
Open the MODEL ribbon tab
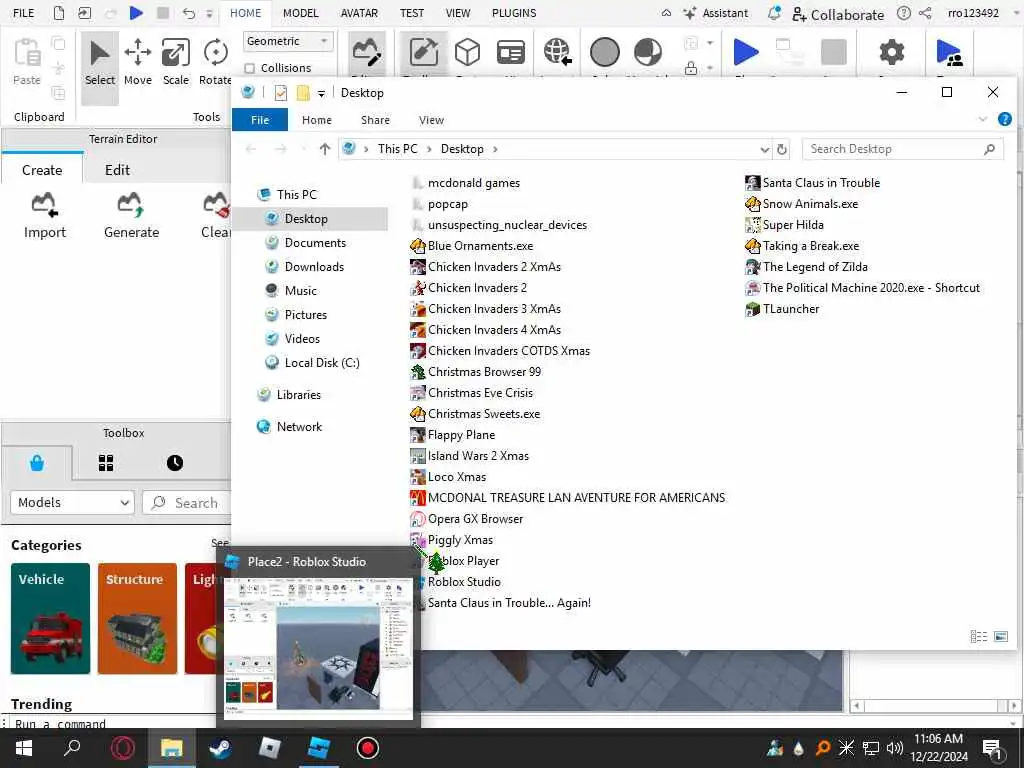point(300,13)
